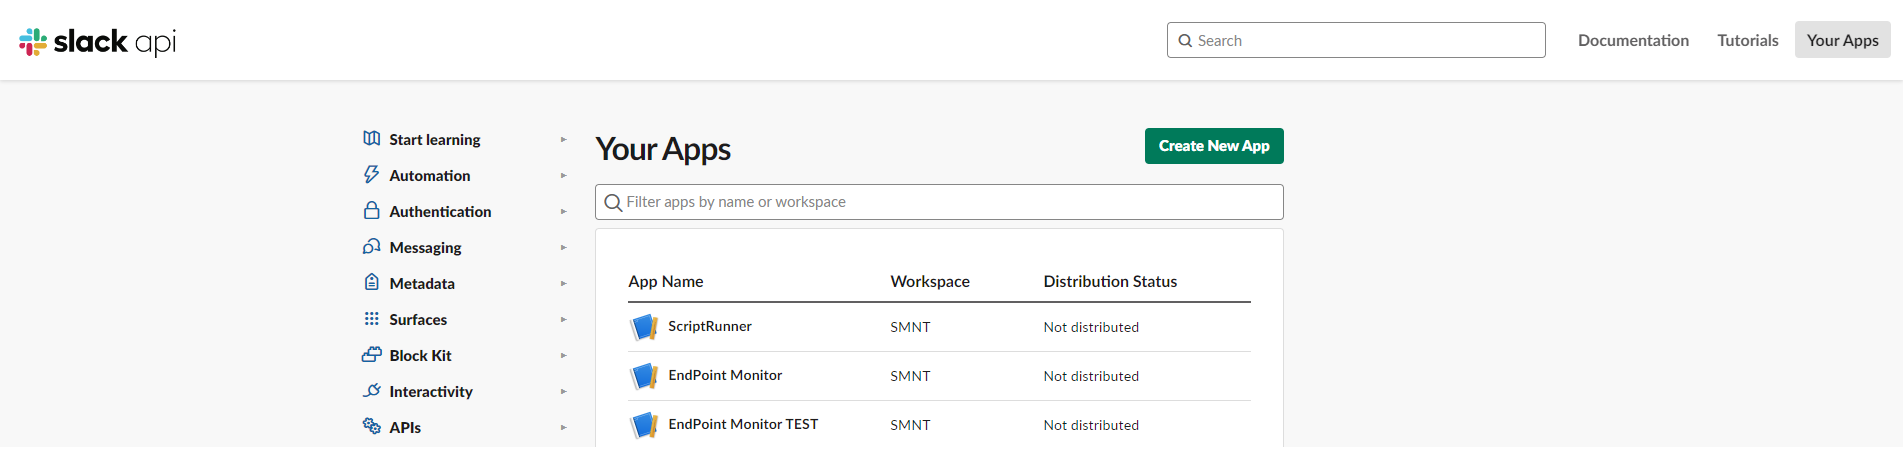Click the EndPoint Monitor TEST app icon
Screen dimensions: 1903x451
(644, 425)
